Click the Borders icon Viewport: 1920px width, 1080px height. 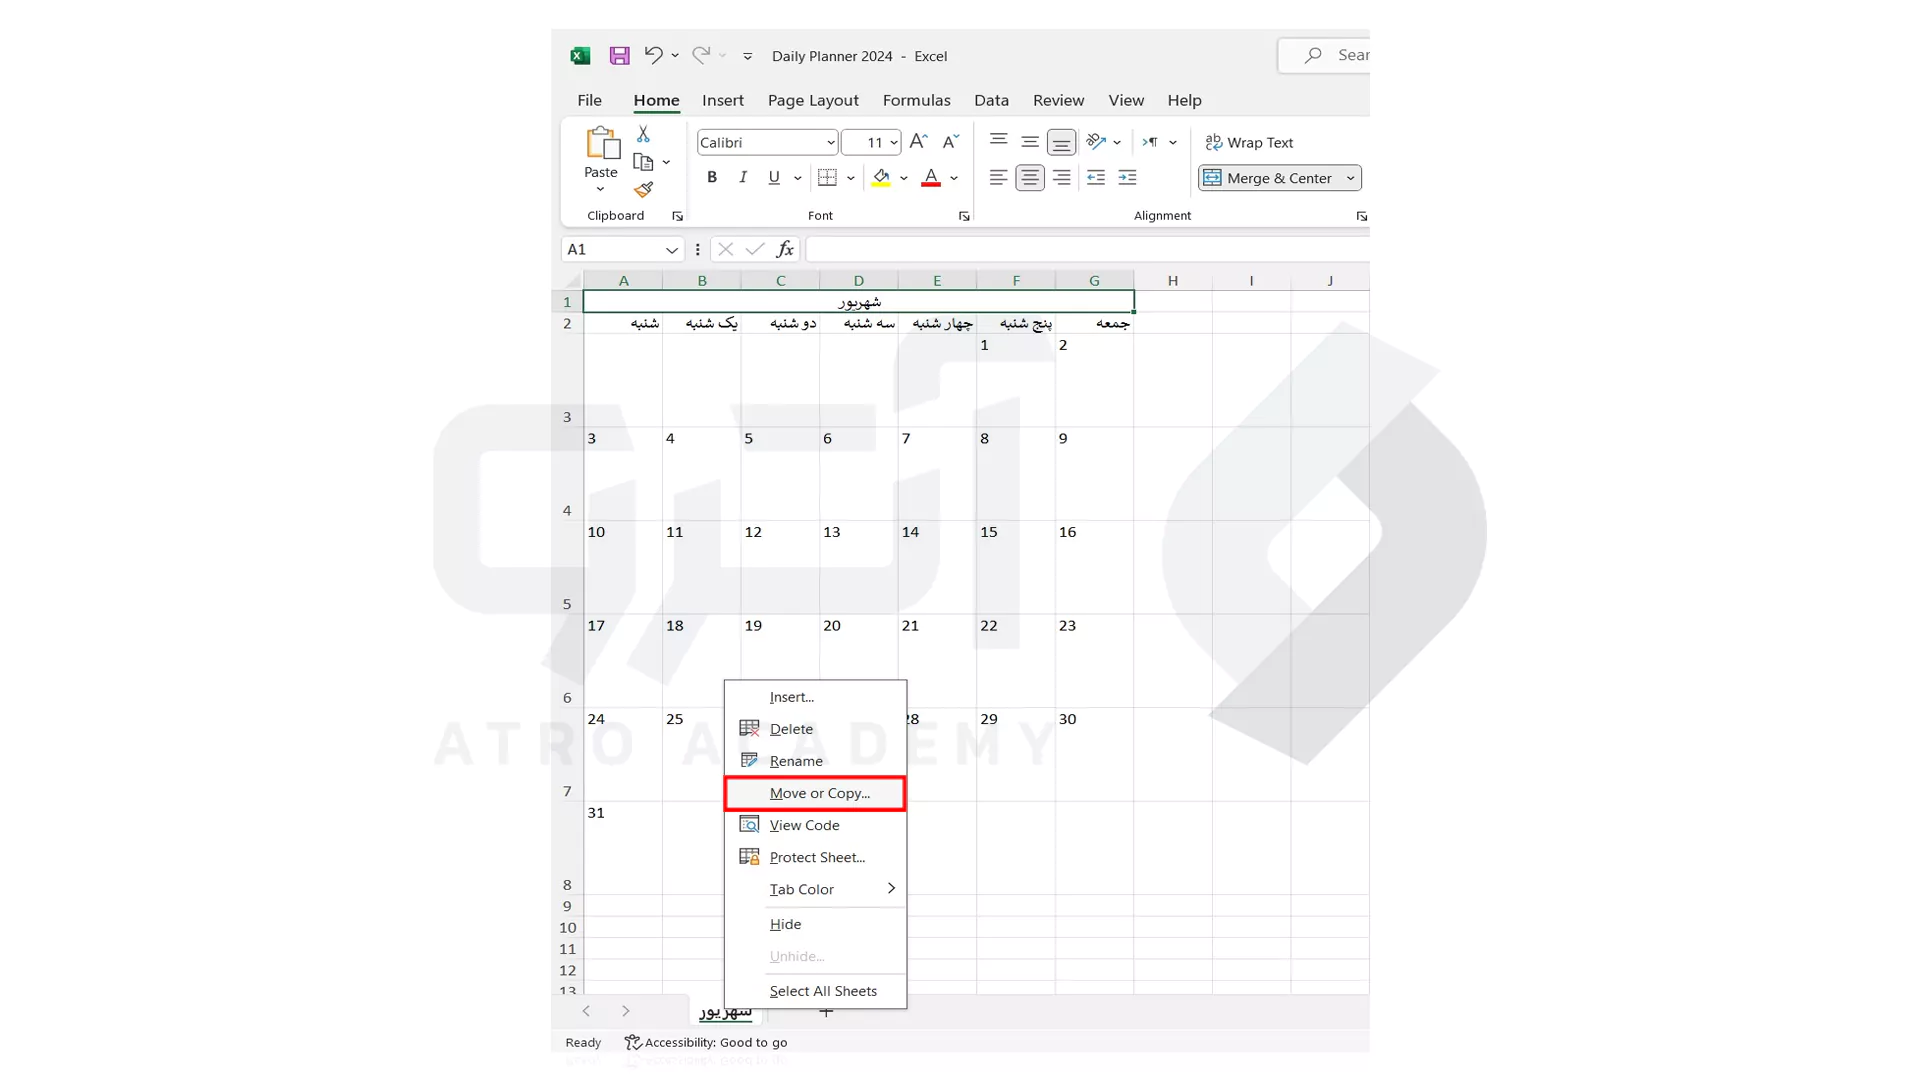tap(827, 177)
